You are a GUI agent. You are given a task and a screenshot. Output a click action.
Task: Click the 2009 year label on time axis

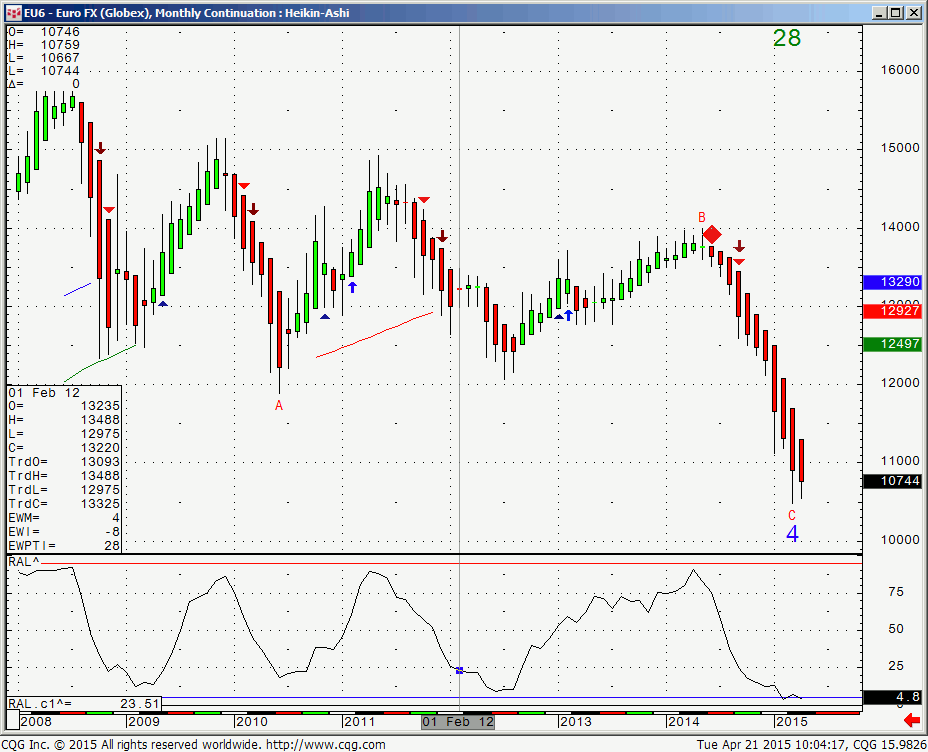coord(144,722)
